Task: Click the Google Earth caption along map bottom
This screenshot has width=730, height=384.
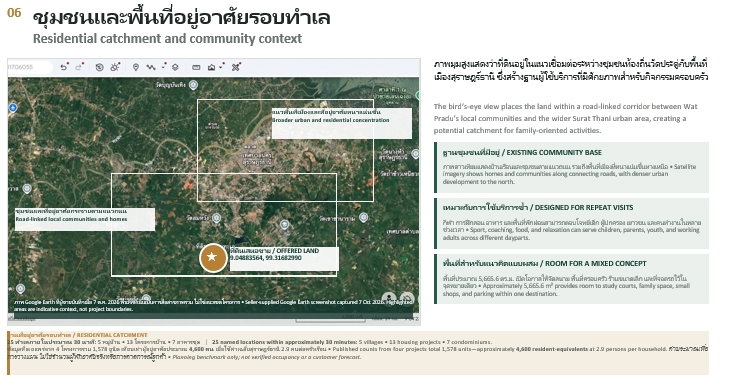Action: 213,305
